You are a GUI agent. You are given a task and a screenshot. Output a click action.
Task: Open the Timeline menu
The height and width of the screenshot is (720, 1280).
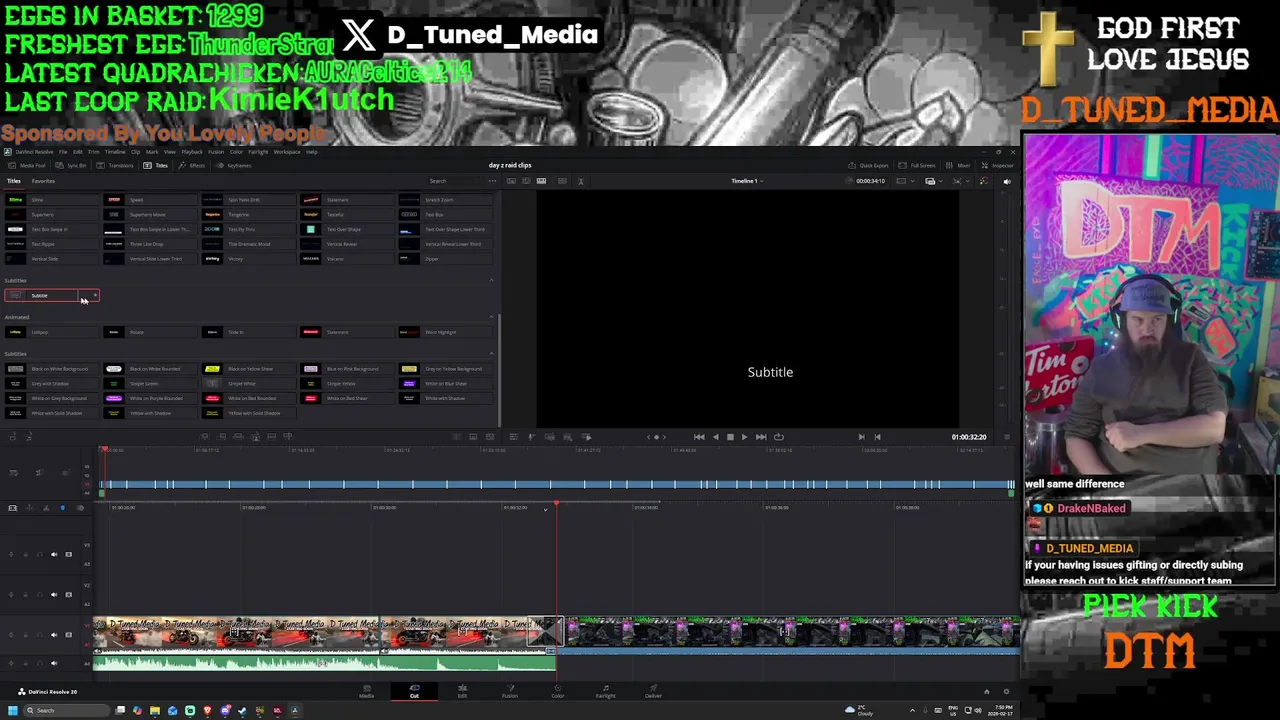(x=116, y=152)
